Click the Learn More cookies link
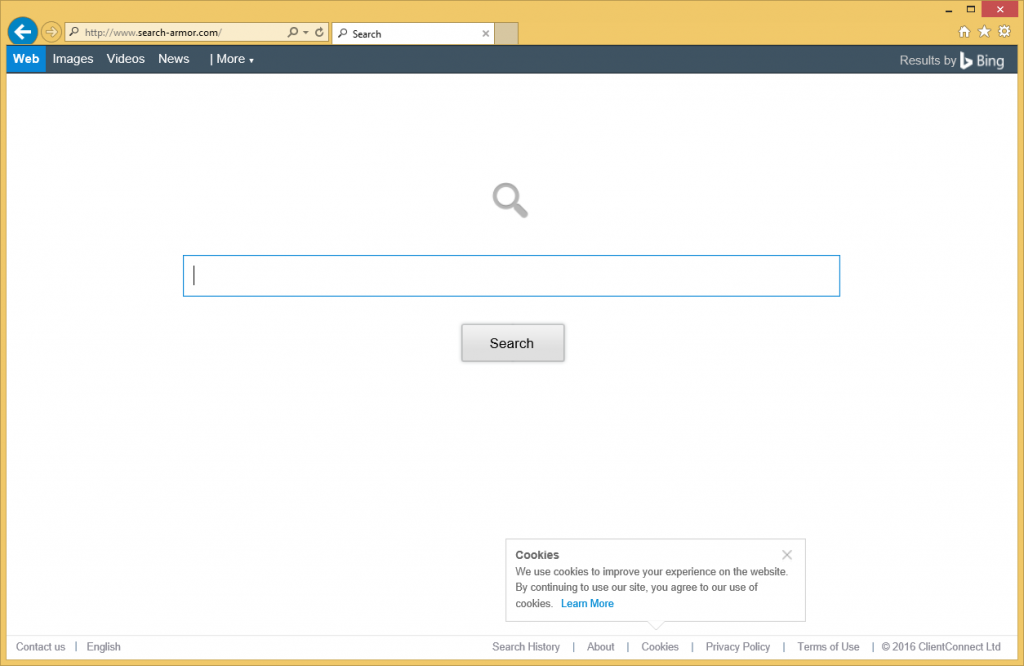This screenshot has width=1024, height=666. [587, 604]
